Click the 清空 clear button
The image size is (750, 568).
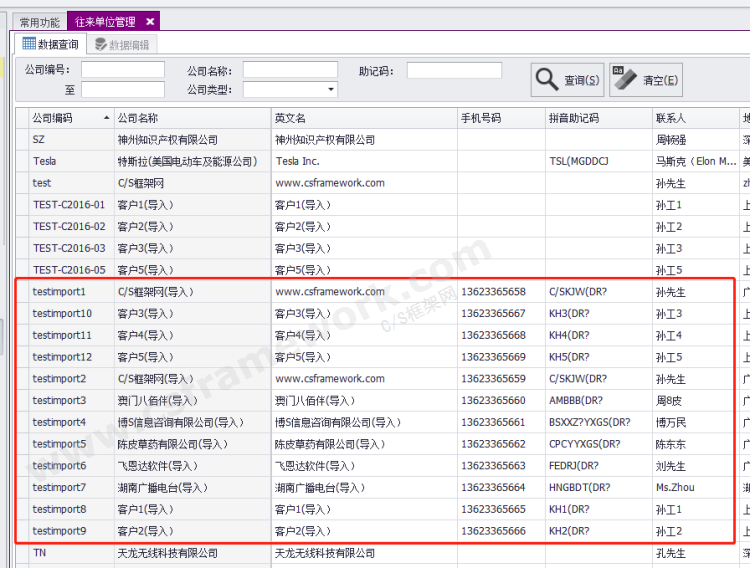(645, 80)
